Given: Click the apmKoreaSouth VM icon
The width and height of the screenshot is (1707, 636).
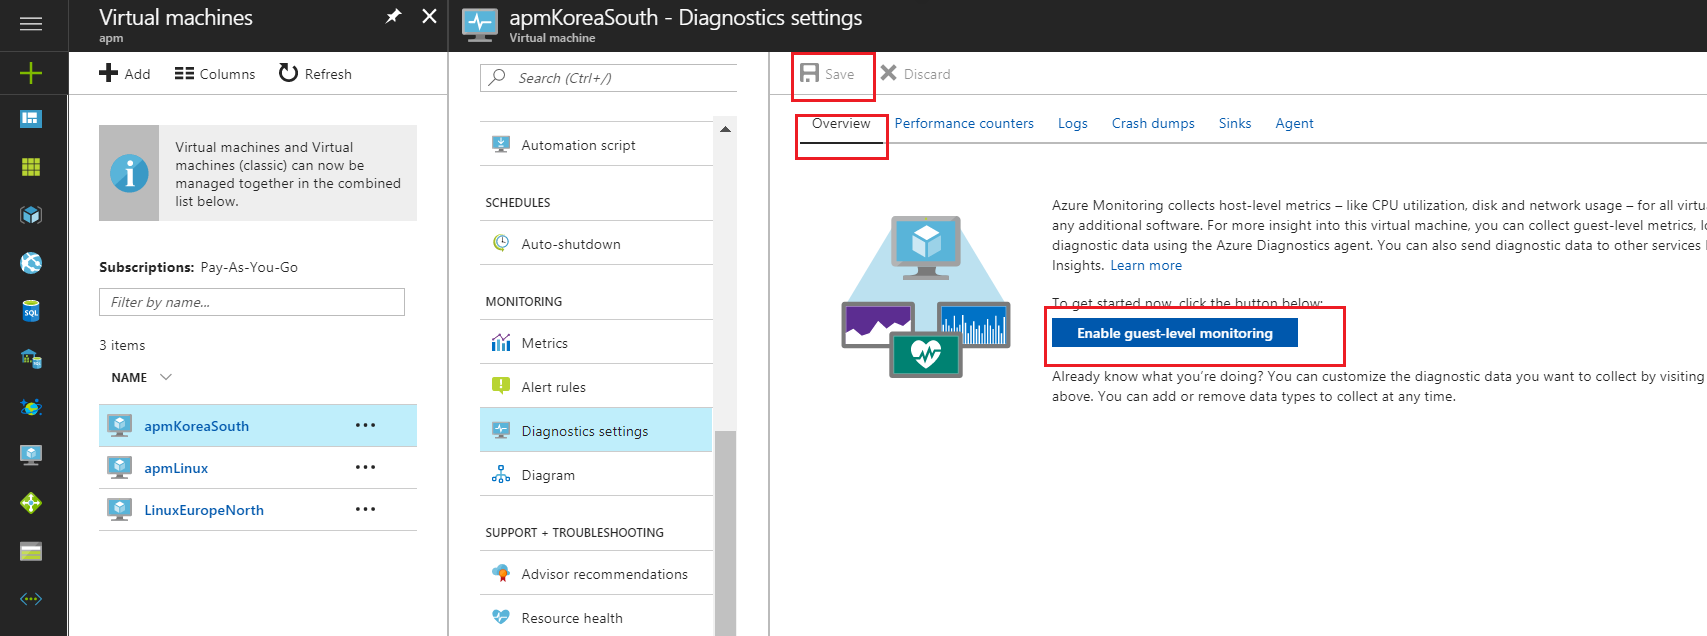Looking at the screenshot, I should (x=120, y=425).
